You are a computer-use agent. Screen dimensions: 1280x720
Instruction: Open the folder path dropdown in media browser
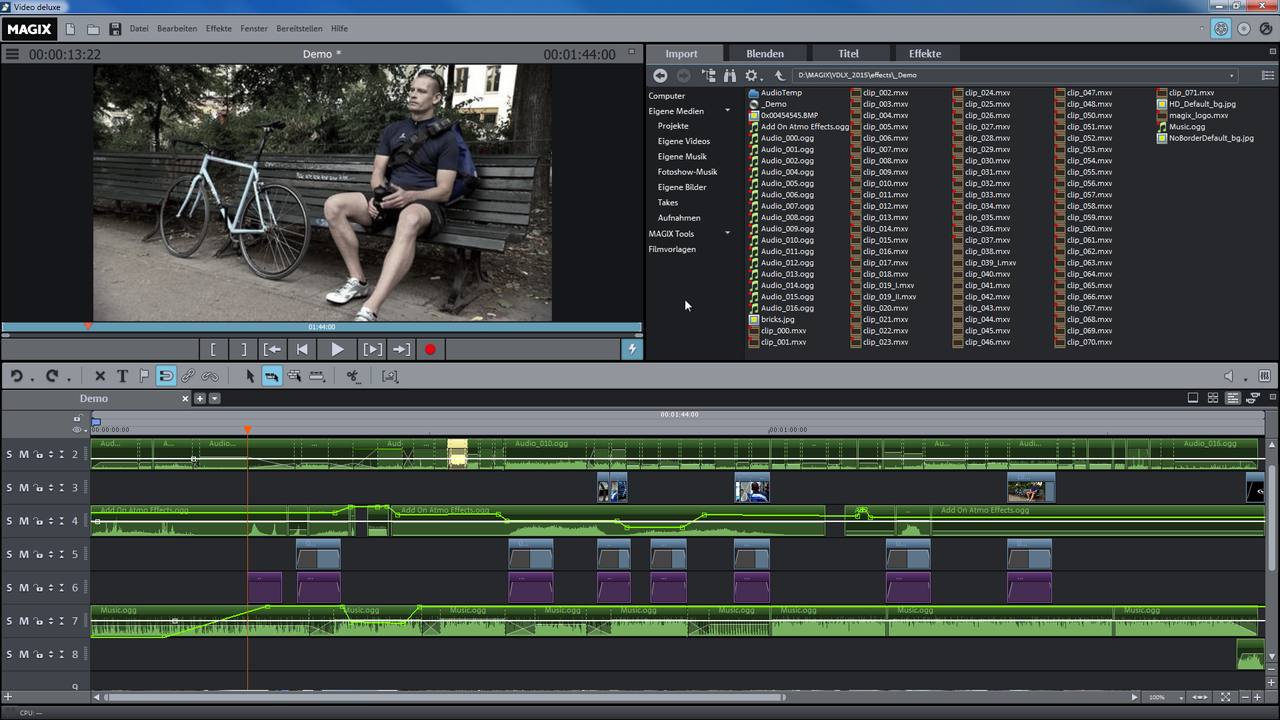(1231, 76)
